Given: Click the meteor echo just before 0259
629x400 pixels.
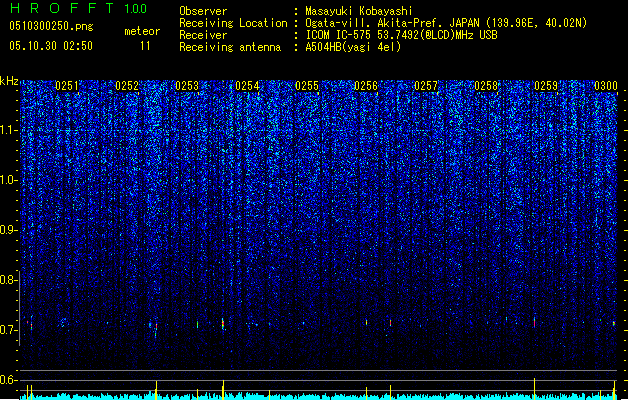Looking at the screenshot, I should tap(534, 322).
